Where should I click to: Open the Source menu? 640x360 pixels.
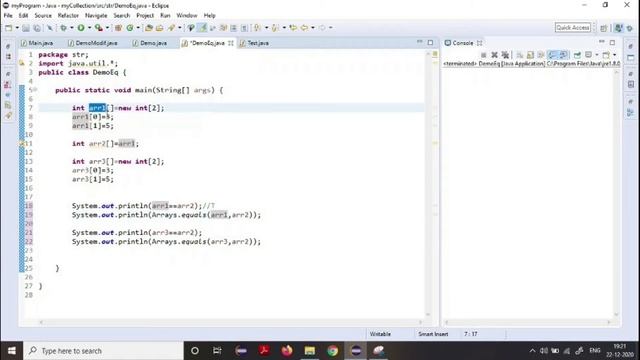43,16
